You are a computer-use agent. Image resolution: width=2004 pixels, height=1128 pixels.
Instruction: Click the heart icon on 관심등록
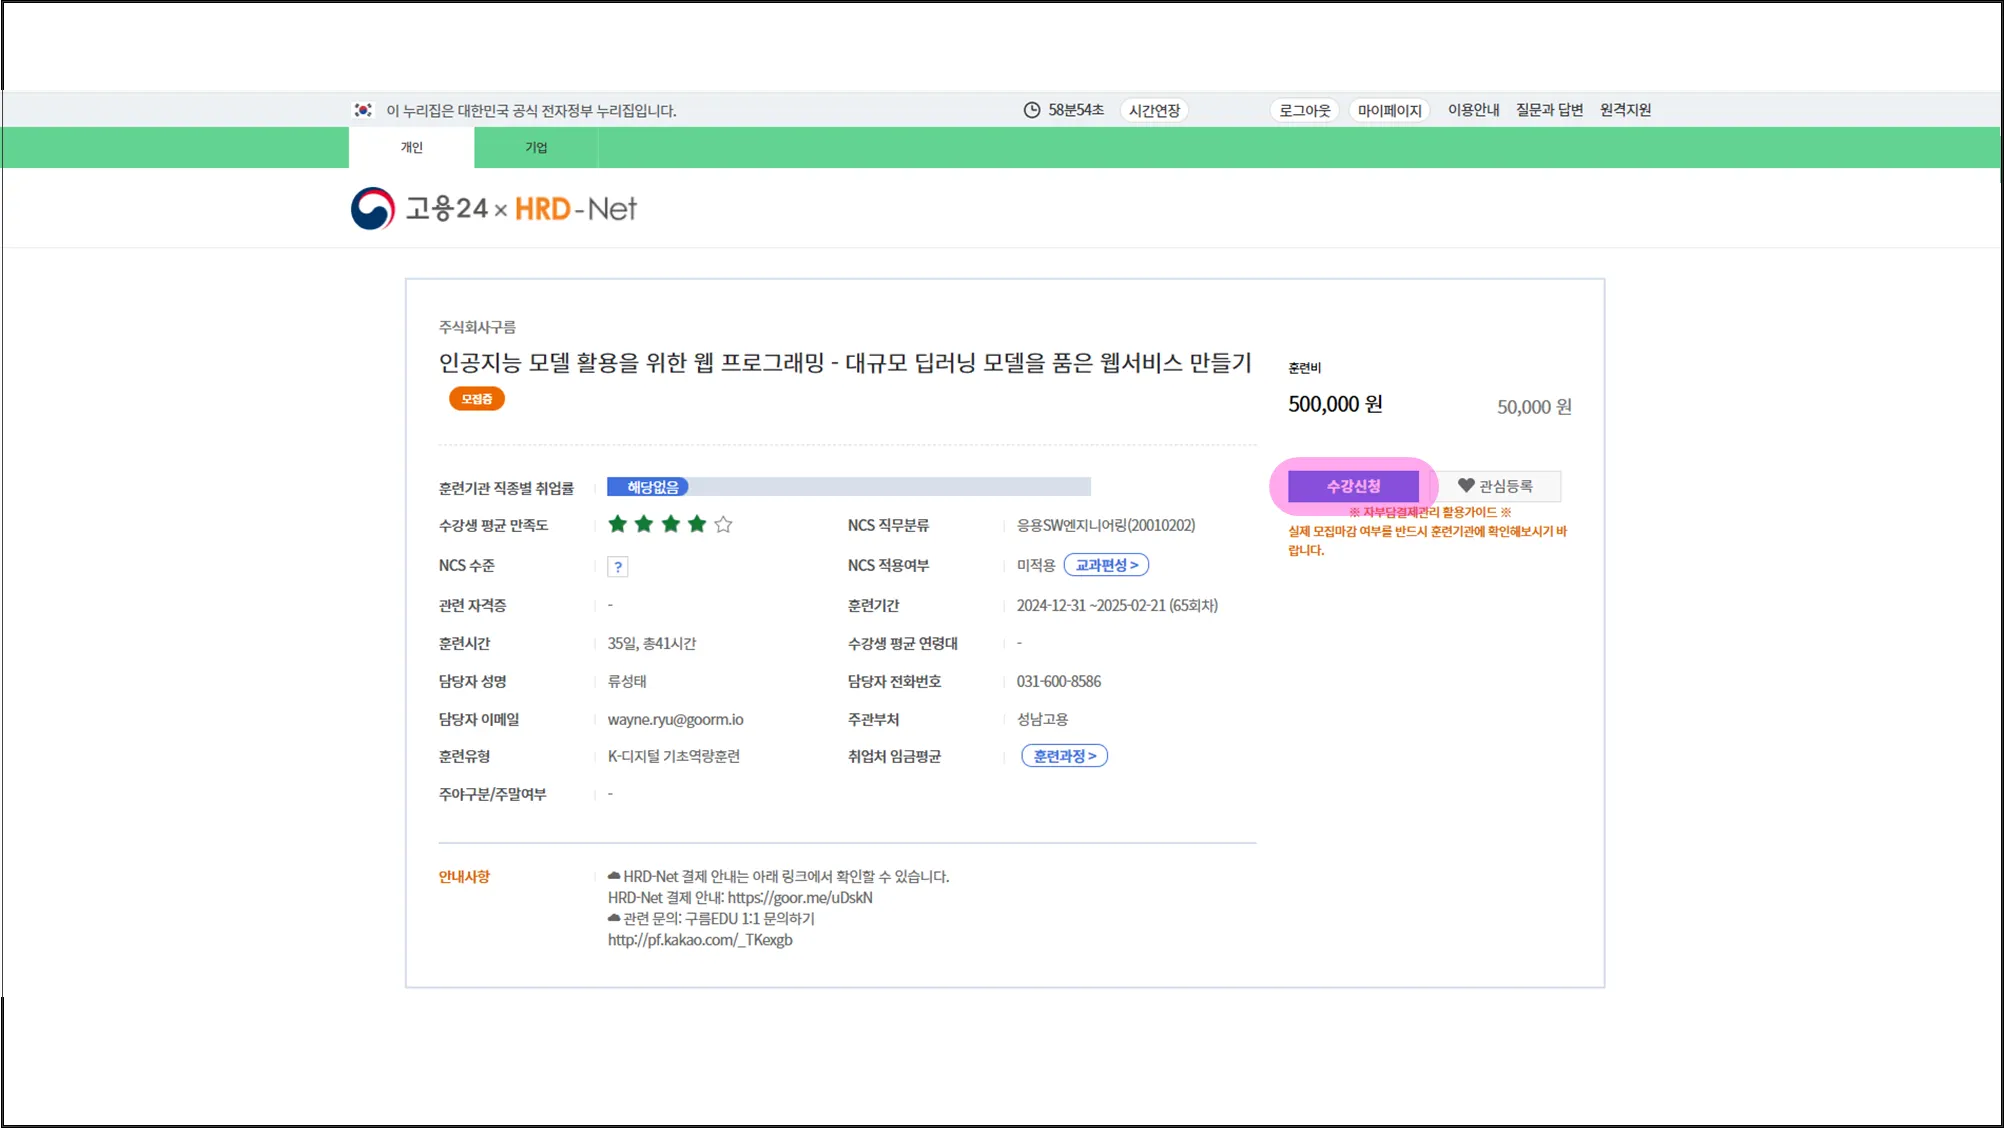click(1466, 486)
